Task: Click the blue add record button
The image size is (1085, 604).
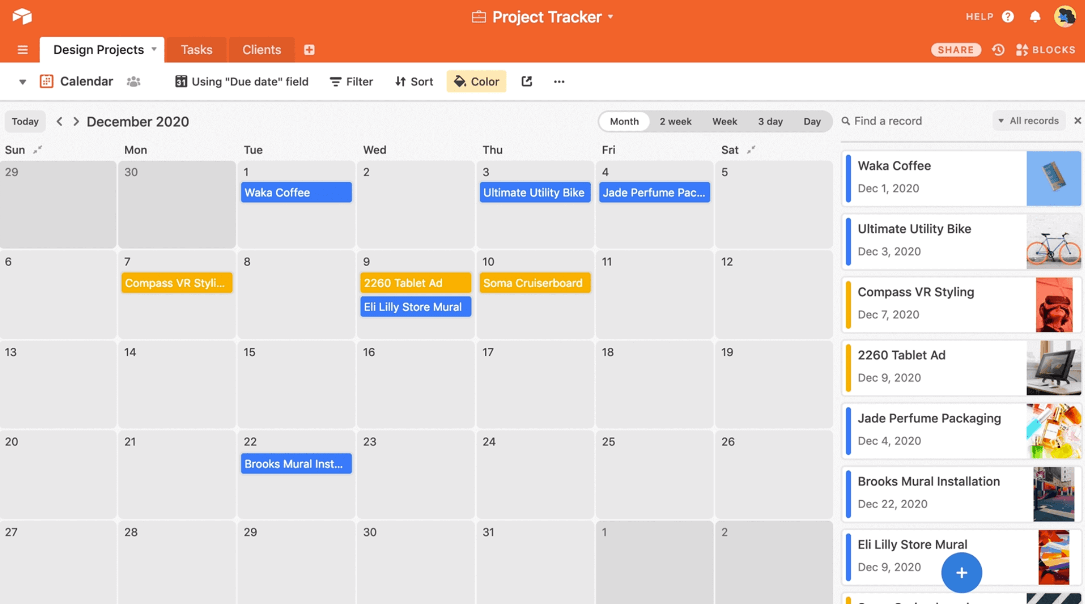Action: pos(961,573)
